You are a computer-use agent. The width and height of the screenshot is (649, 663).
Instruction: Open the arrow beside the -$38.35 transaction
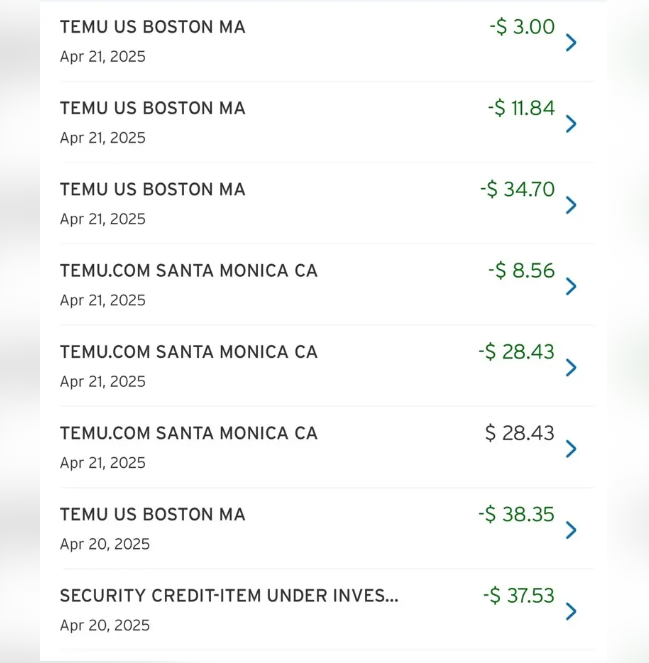[571, 530]
